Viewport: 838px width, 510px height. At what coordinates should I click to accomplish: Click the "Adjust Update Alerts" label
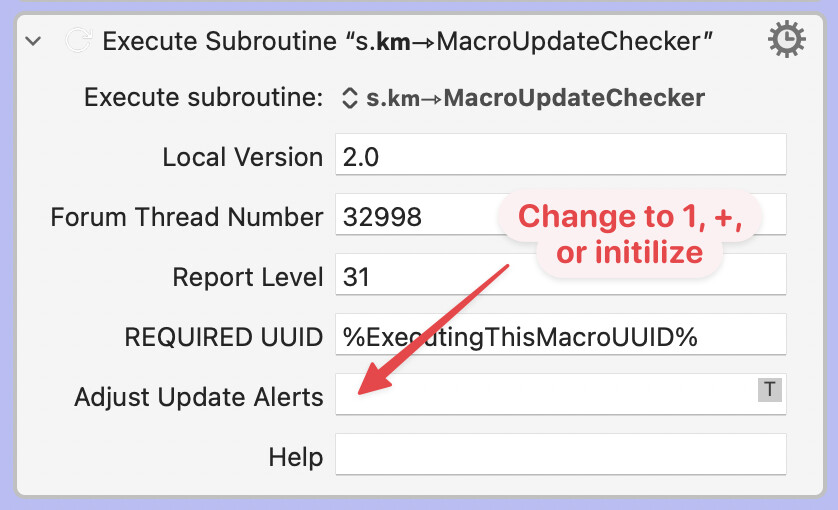tap(198, 397)
